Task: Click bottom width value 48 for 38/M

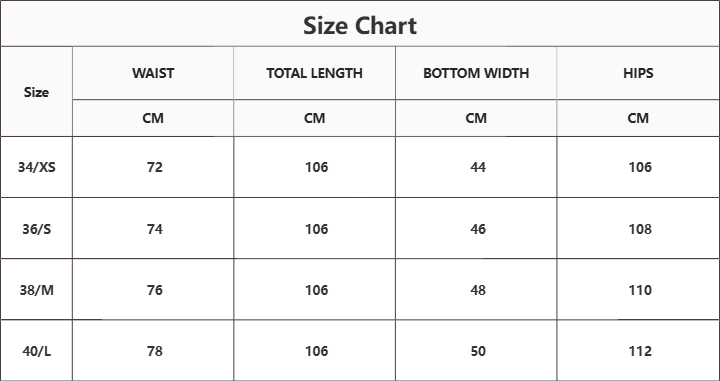Action: point(478,290)
